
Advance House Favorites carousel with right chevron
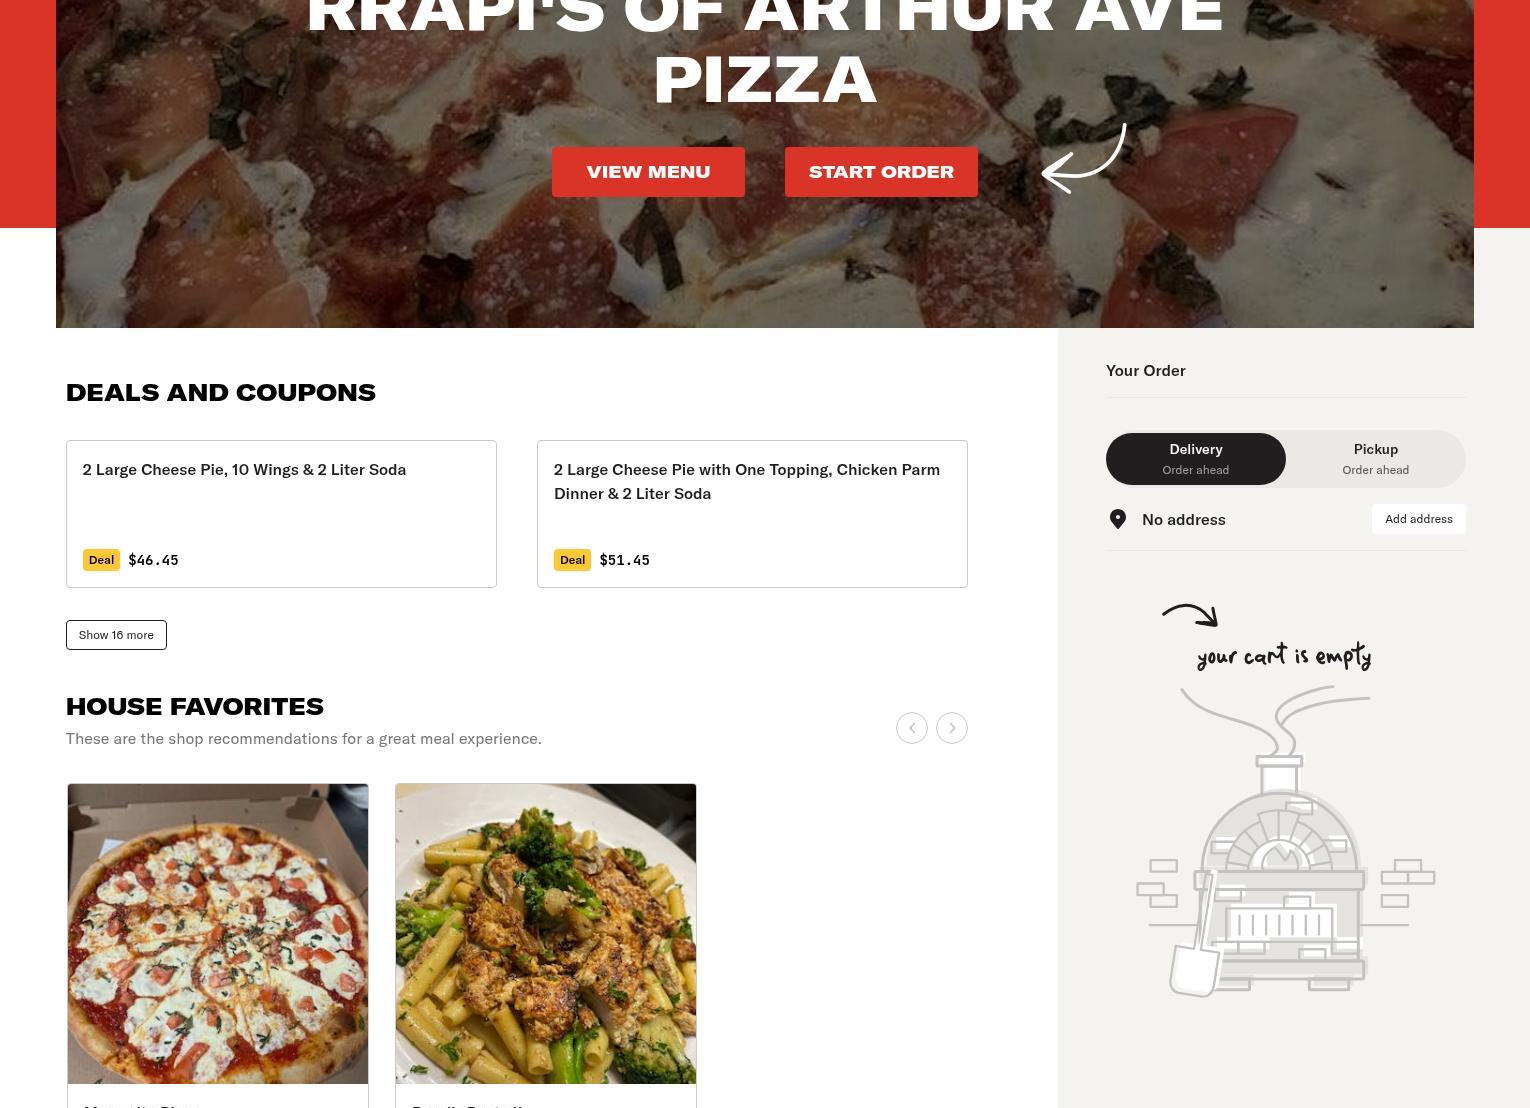pyautogui.click(x=951, y=728)
